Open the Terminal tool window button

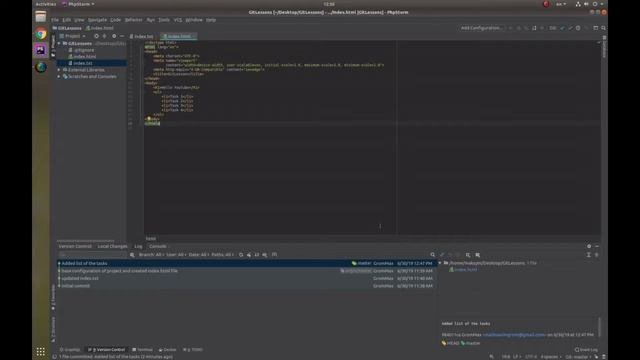pos(142,350)
